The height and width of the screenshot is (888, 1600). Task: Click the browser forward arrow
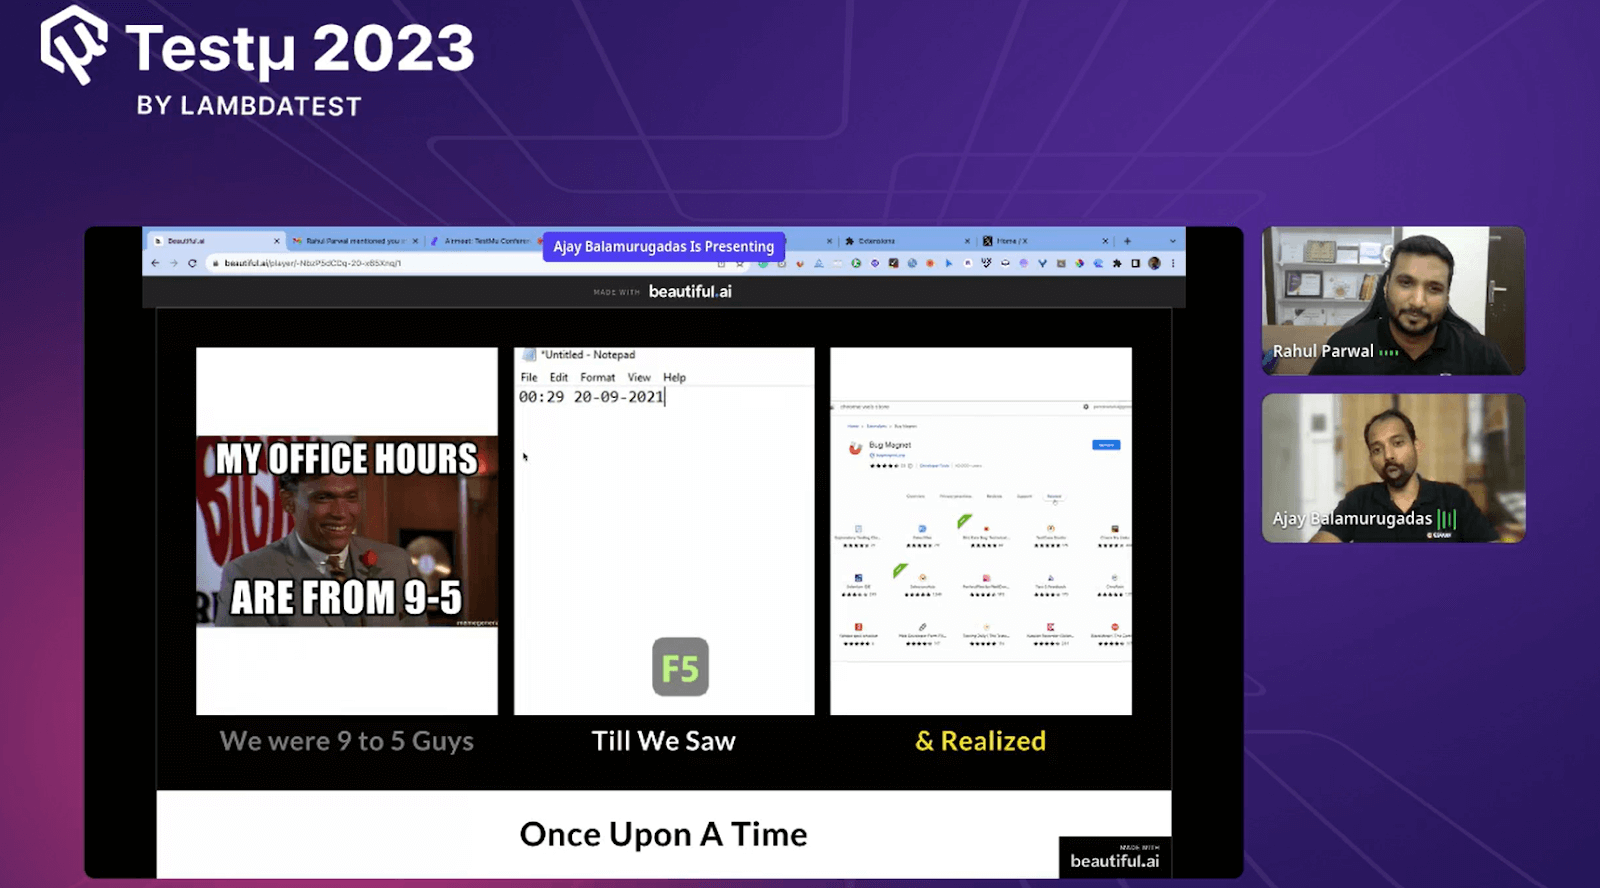(x=173, y=263)
